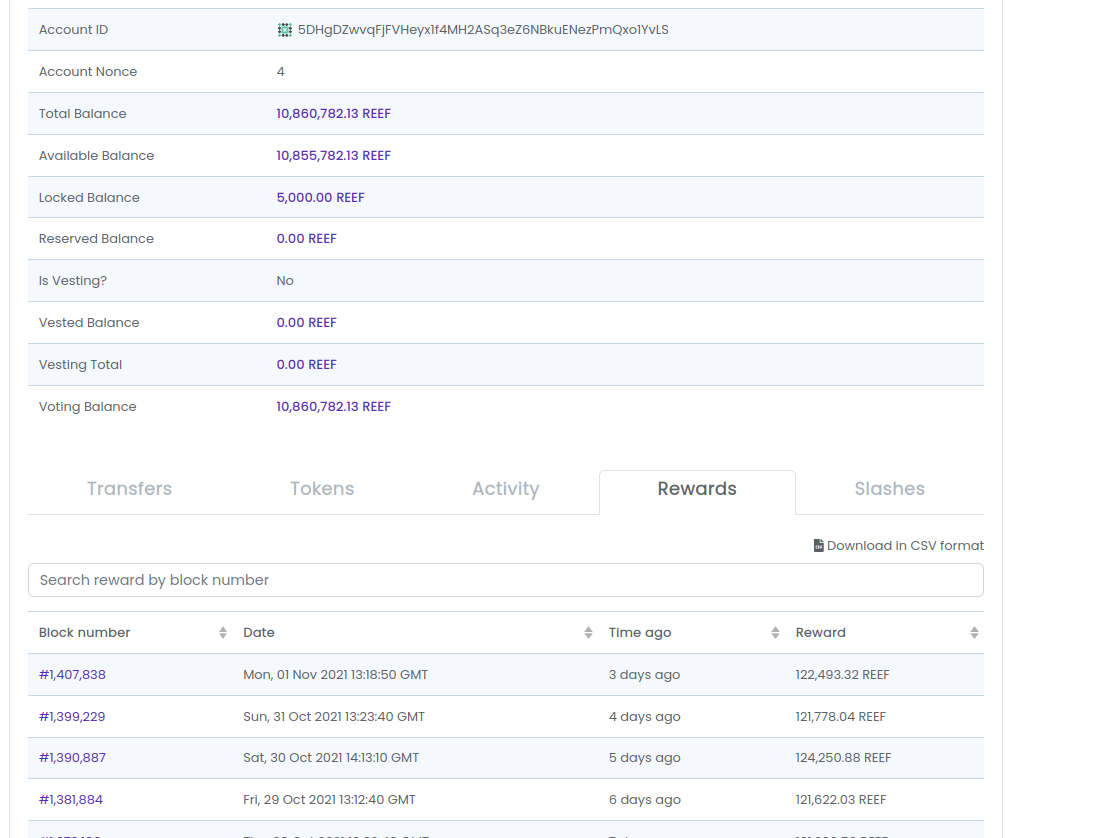The image size is (1101, 838).
Task: Open block #1,381,884
Action: point(71,799)
